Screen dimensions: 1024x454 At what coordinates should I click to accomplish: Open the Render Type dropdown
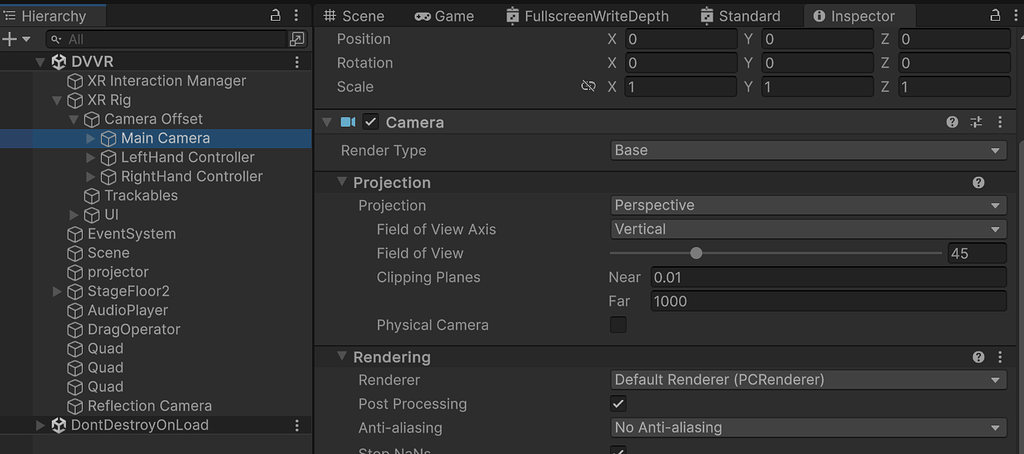pos(808,150)
